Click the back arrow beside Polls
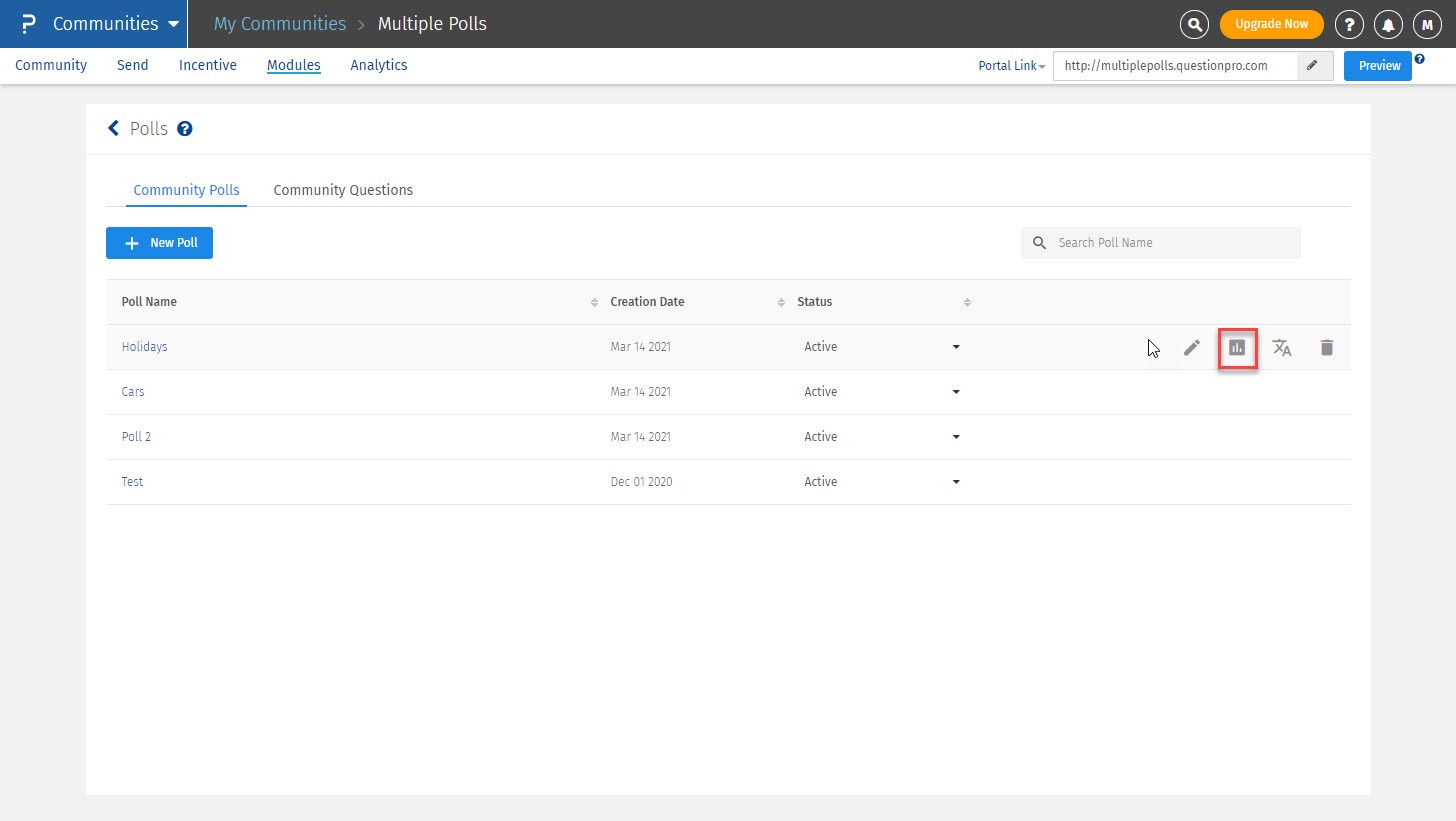 click(113, 129)
